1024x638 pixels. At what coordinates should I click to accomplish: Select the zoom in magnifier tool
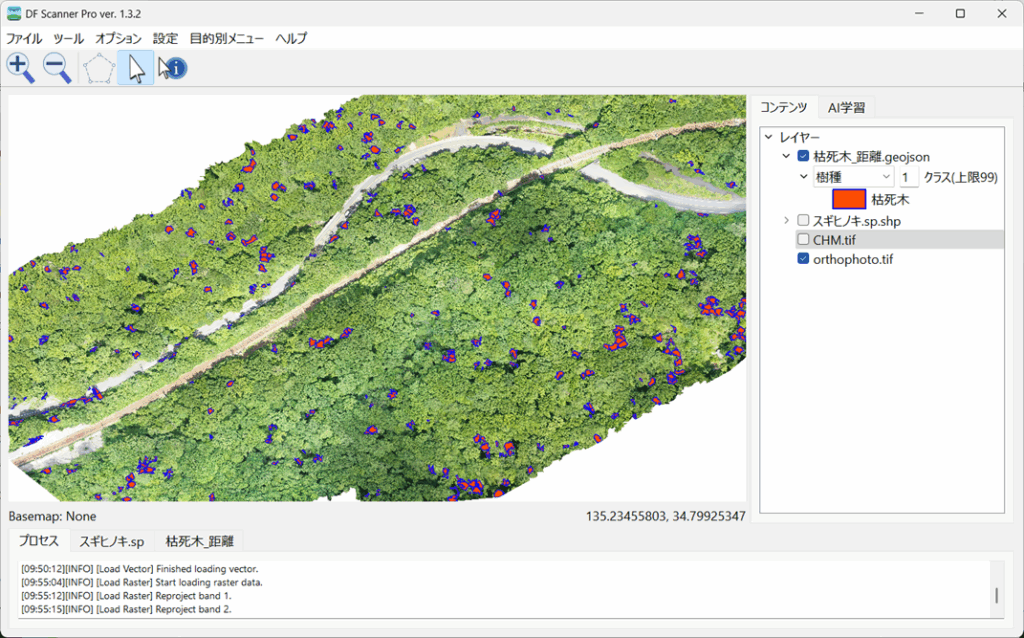20,68
